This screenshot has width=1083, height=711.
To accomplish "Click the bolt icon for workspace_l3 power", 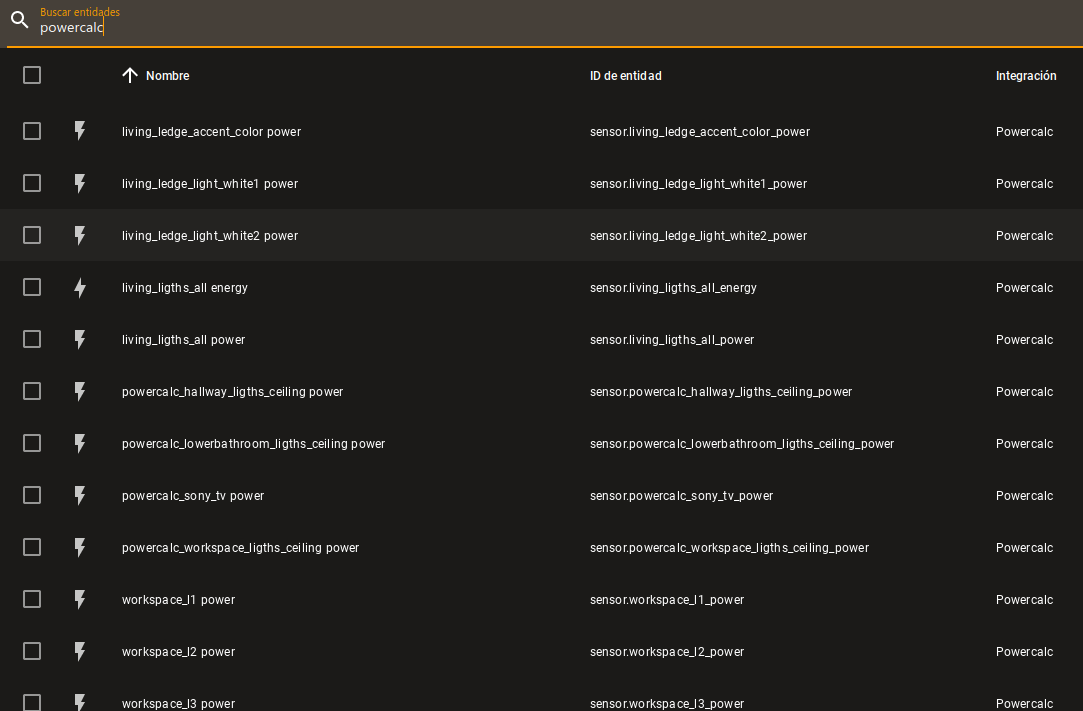I will tap(80, 703).
